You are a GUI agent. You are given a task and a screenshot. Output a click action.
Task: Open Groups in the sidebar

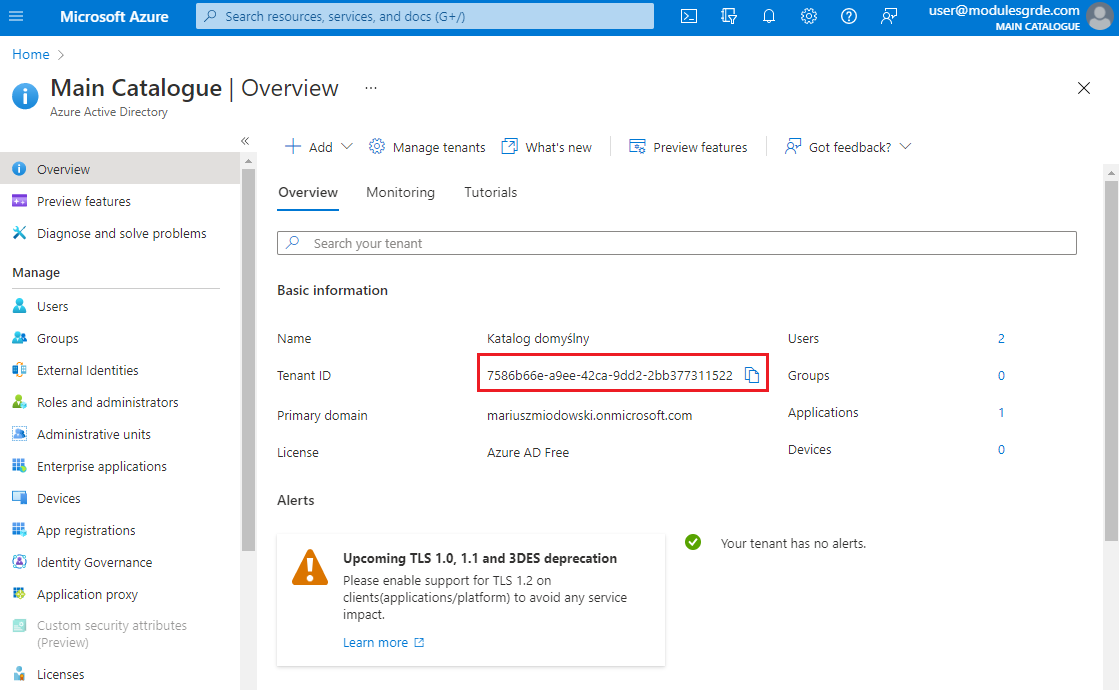(120, 339)
